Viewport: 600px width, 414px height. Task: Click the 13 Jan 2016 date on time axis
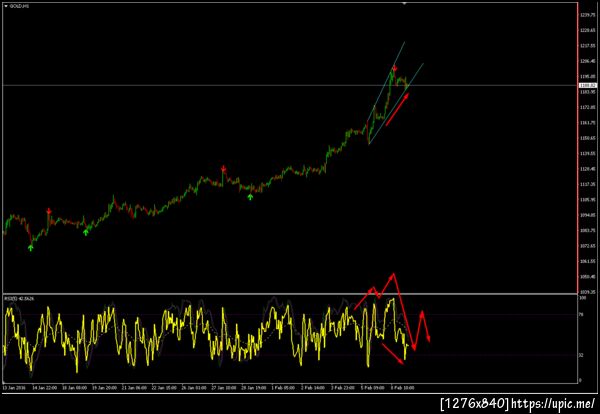(x=14, y=388)
